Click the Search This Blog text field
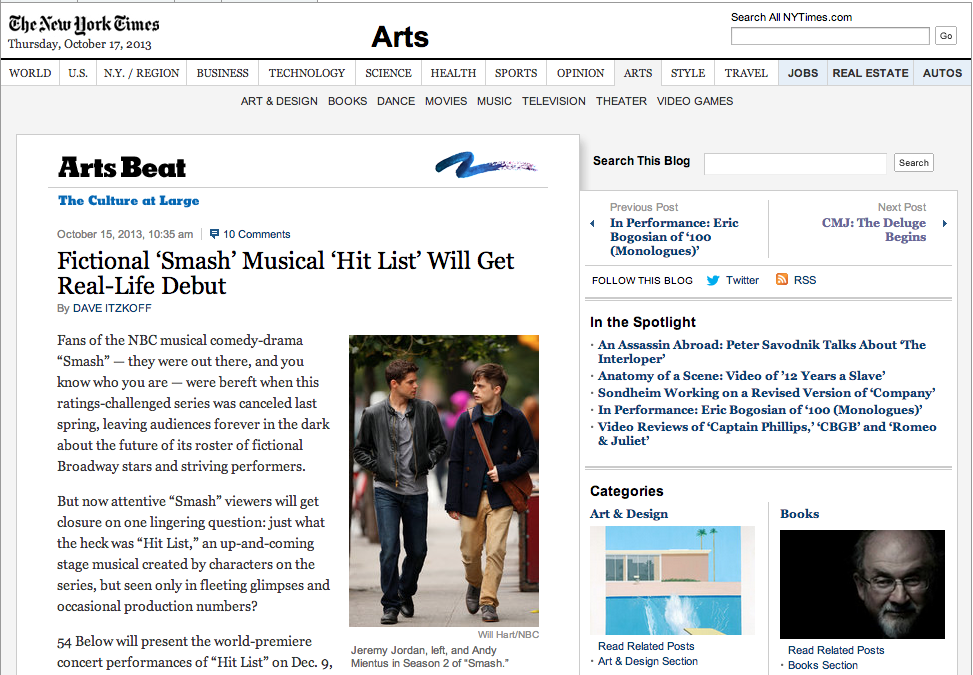Image resolution: width=973 pixels, height=675 pixels. click(795, 163)
